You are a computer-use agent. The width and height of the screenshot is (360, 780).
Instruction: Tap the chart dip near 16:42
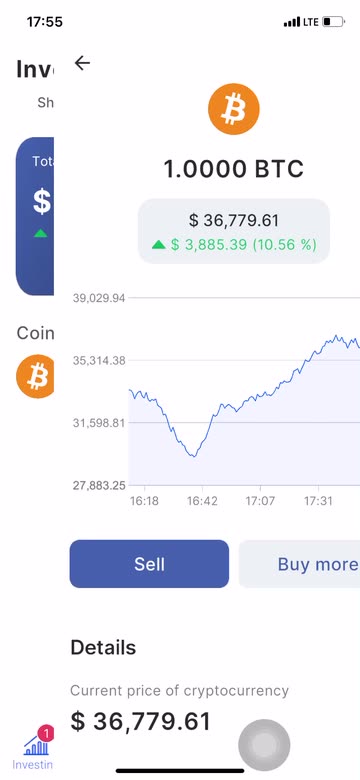tap(194, 455)
